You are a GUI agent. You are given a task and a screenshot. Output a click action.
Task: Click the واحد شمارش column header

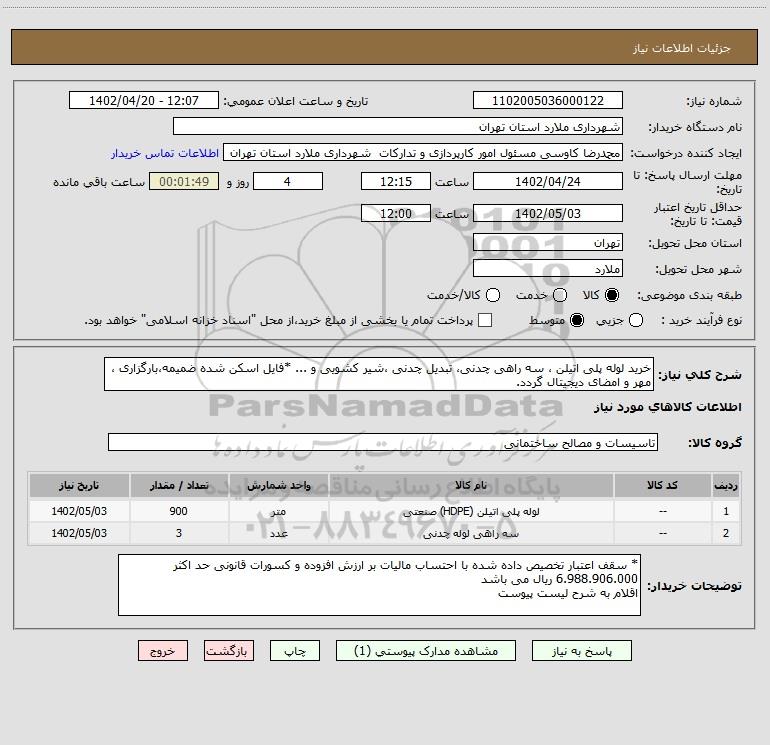(x=278, y=485)
